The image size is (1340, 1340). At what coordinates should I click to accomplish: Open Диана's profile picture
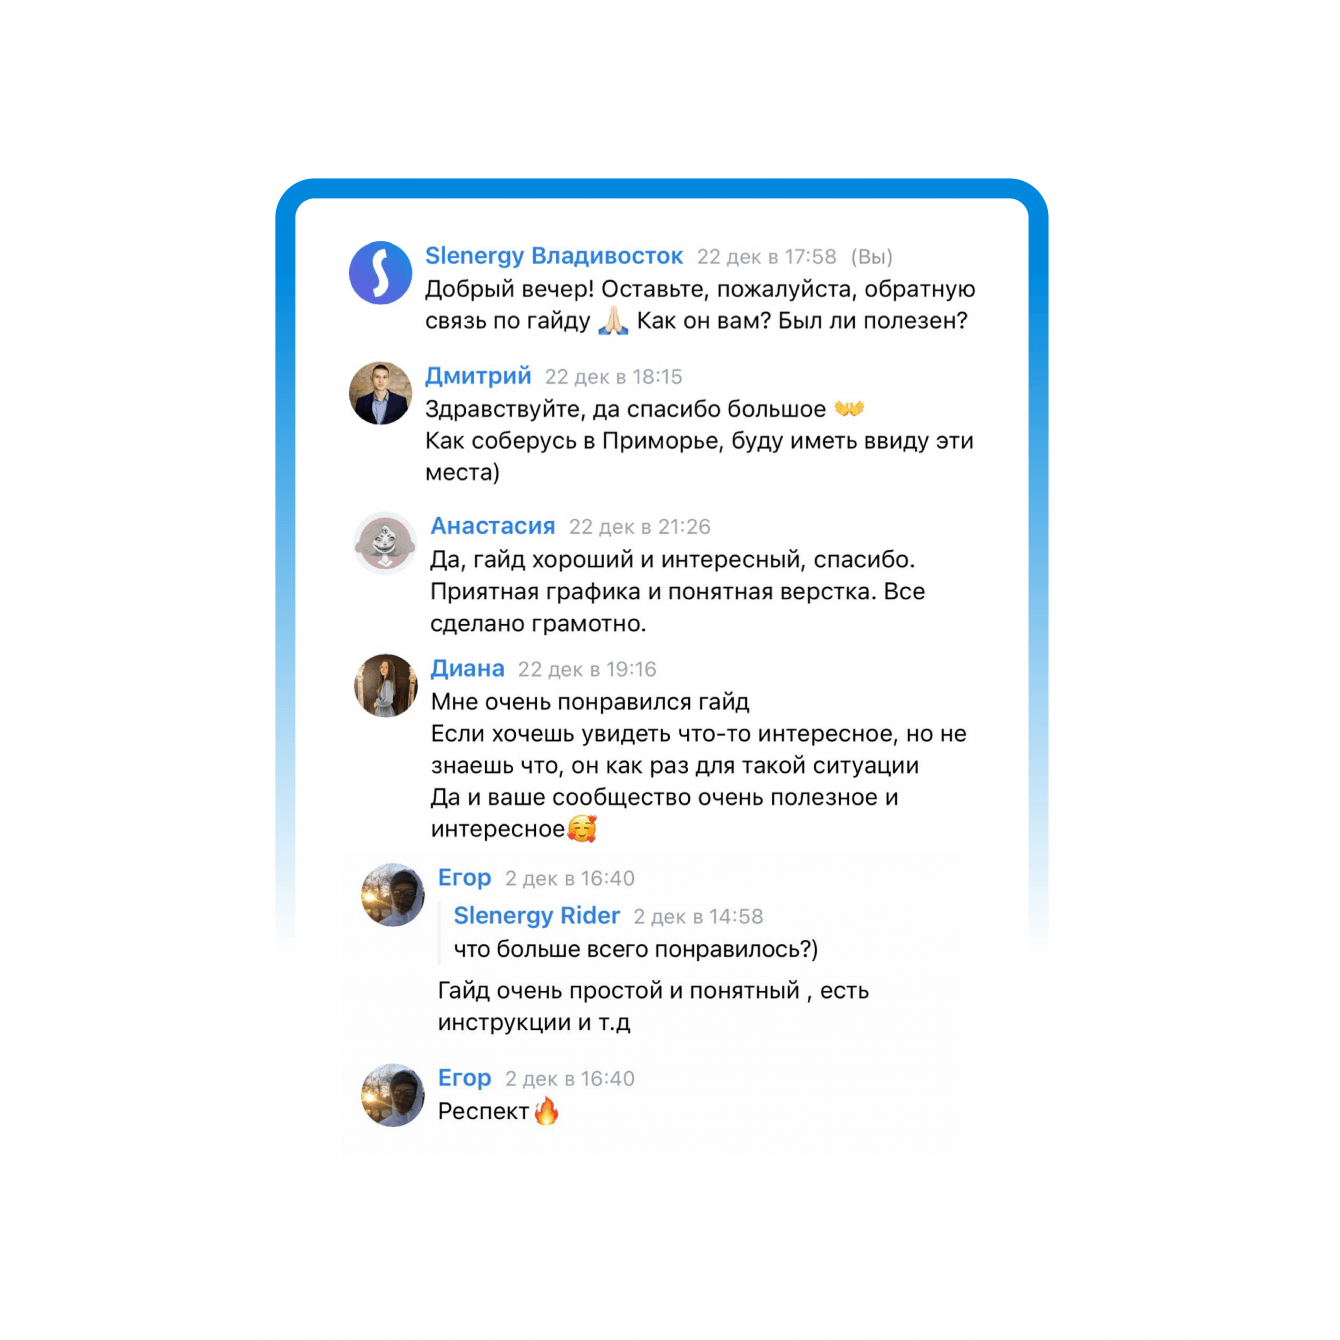tap(386, 686)
